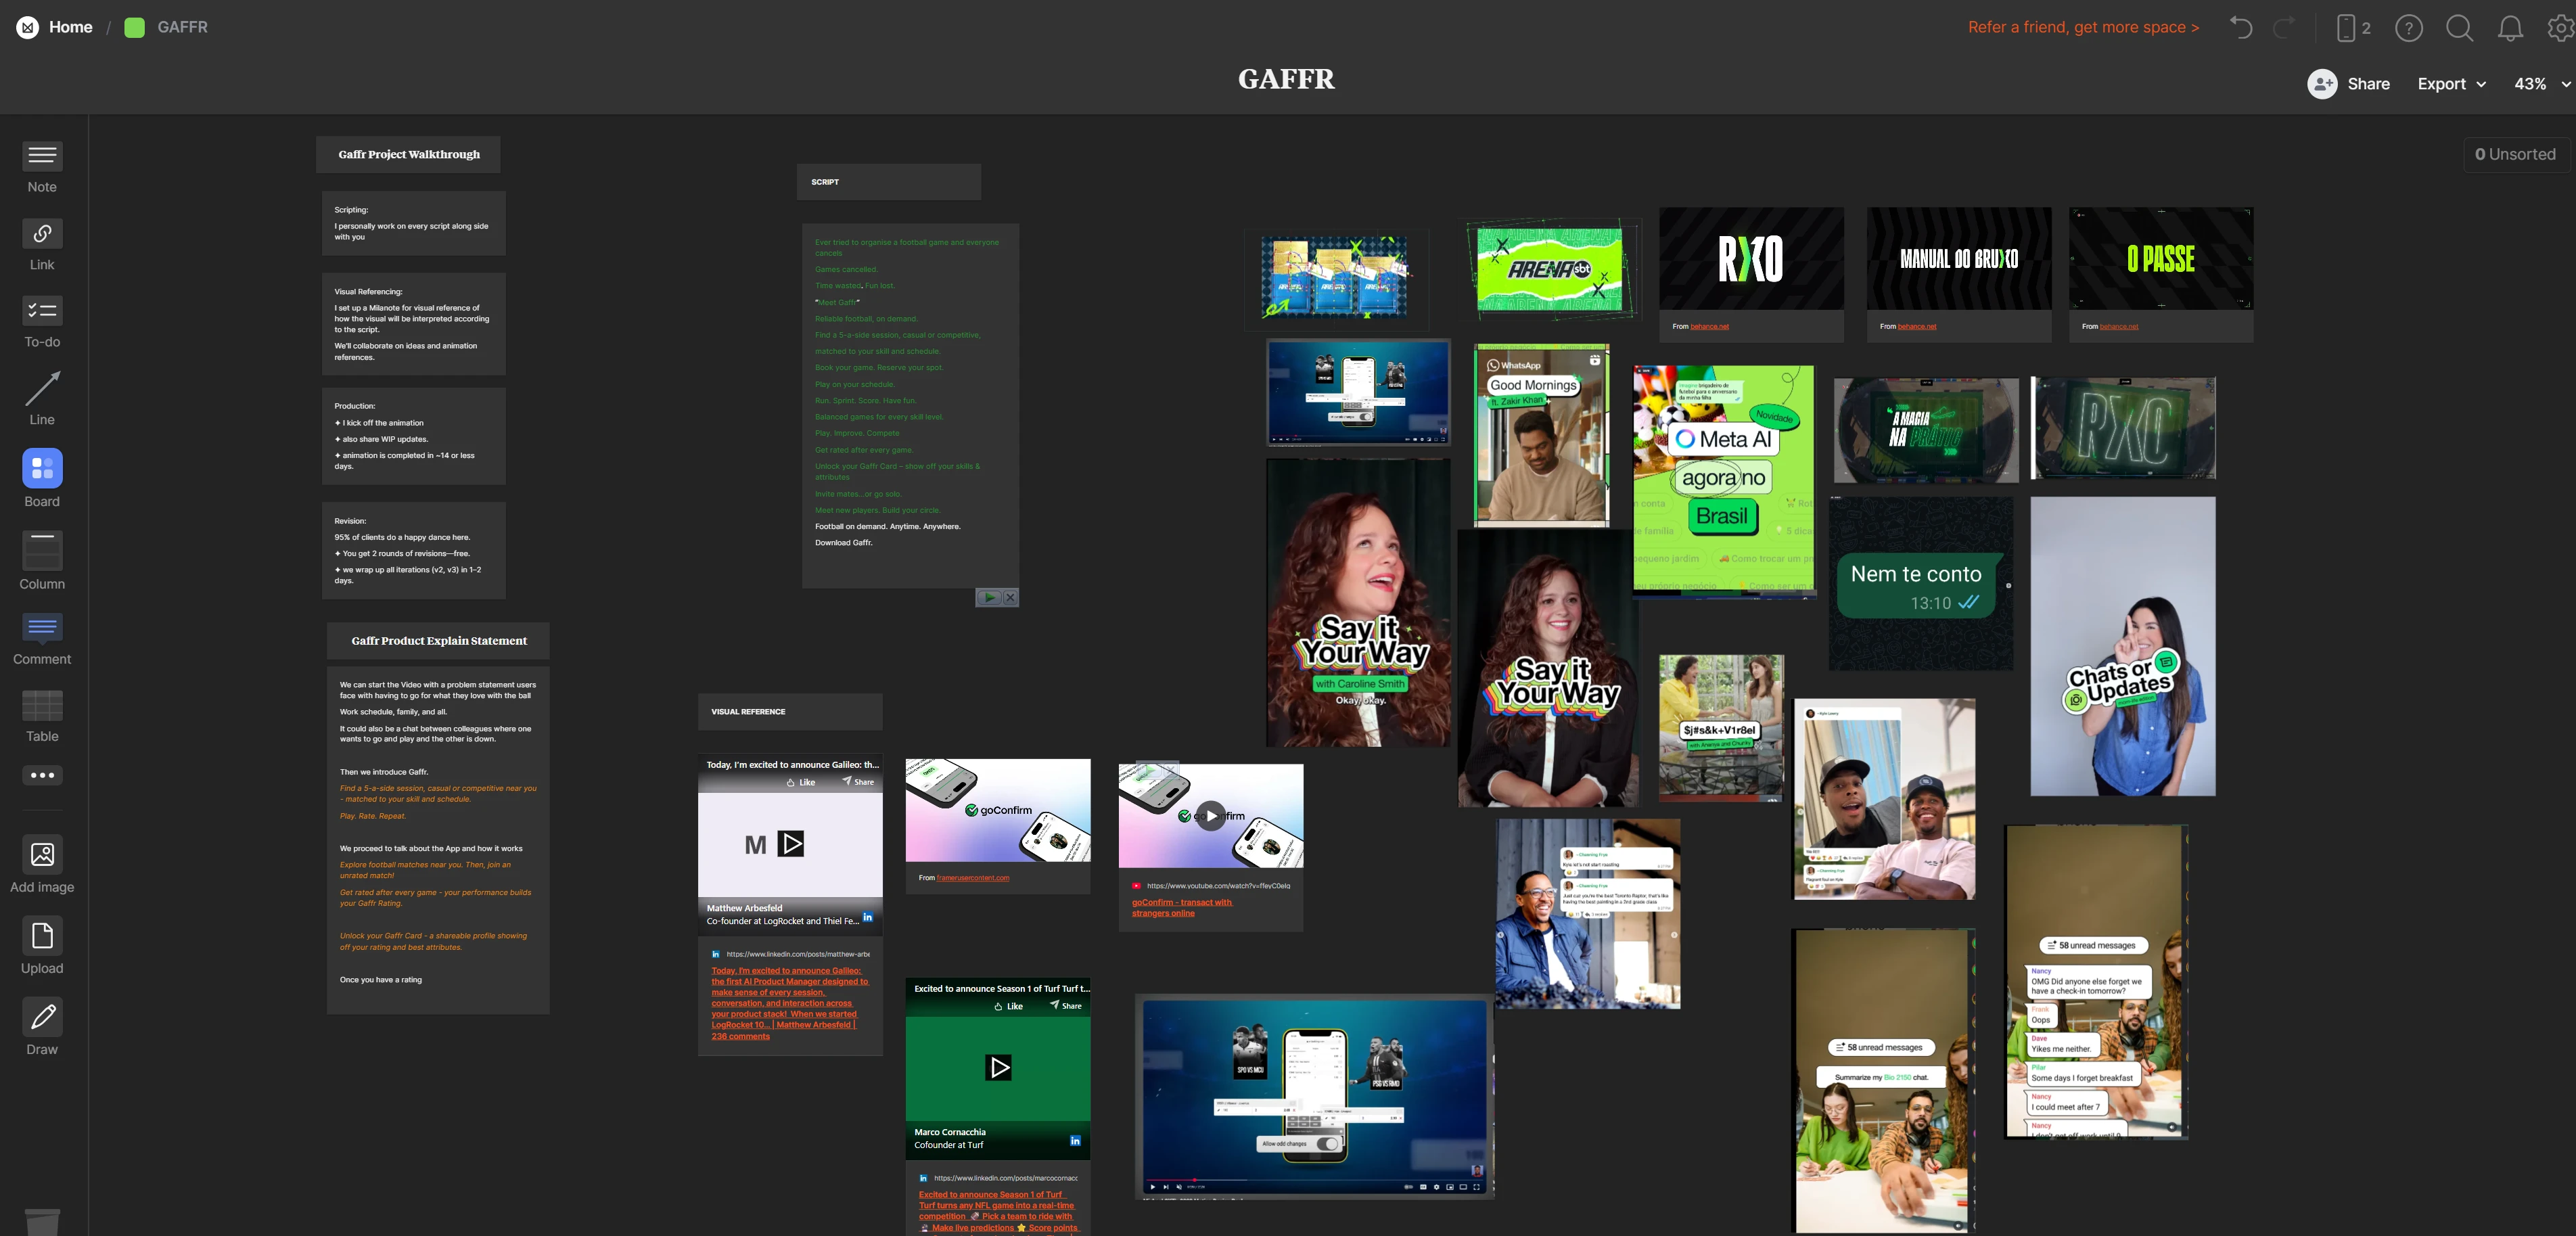Image resolution: width=2576 pixels, height=1236 pixels.
Task: Open the 43% zoom dropdown
Action: click(2538, 84)
